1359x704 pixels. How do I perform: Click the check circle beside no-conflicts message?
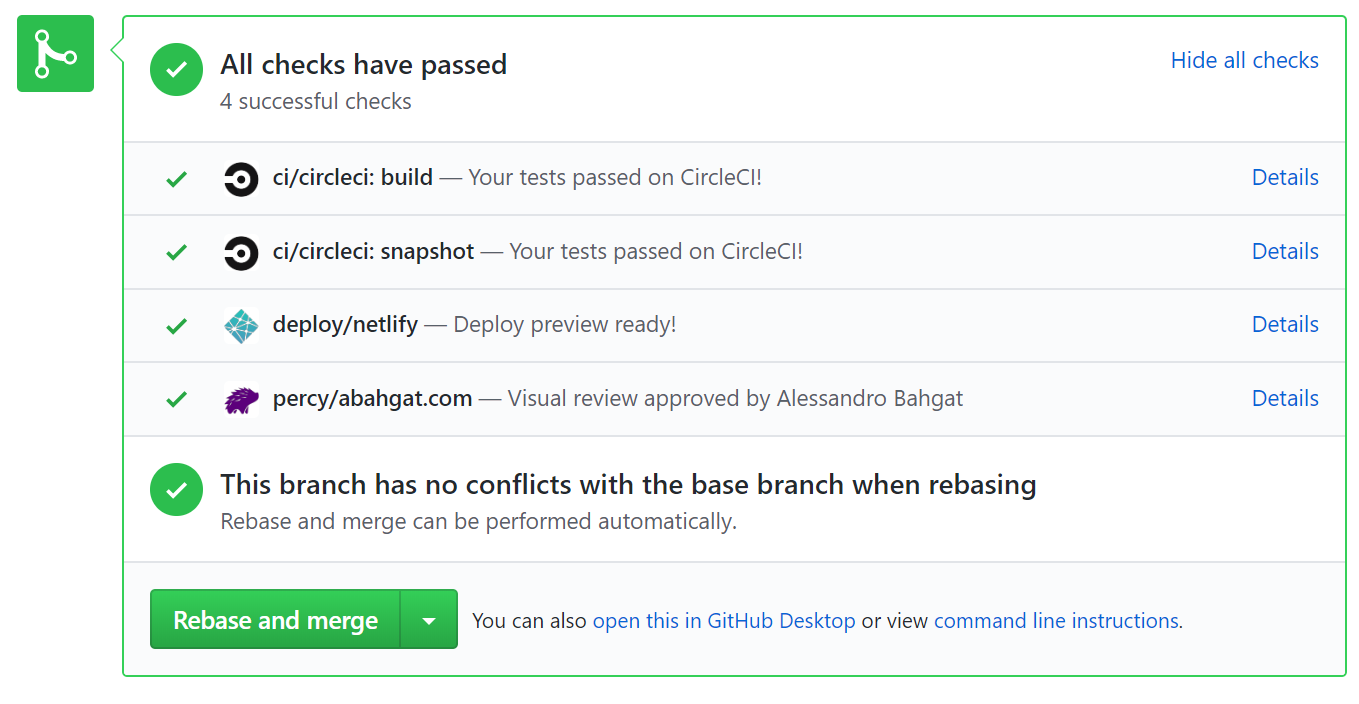[x=176, y=489]
